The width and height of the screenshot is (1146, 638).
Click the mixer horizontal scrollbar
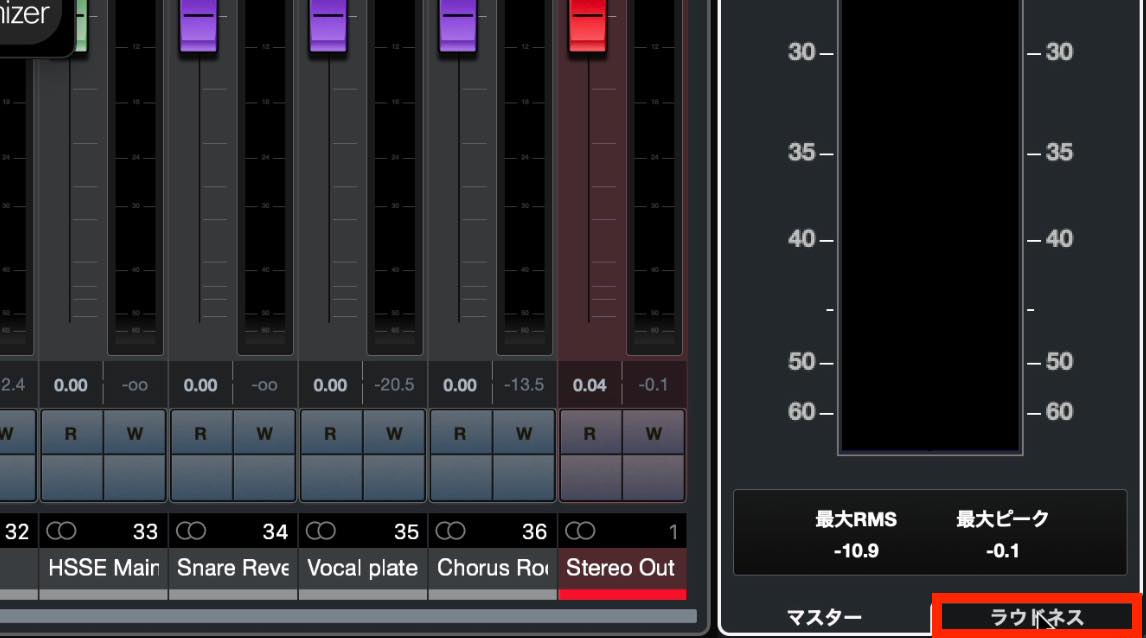(x=348, y=616)
